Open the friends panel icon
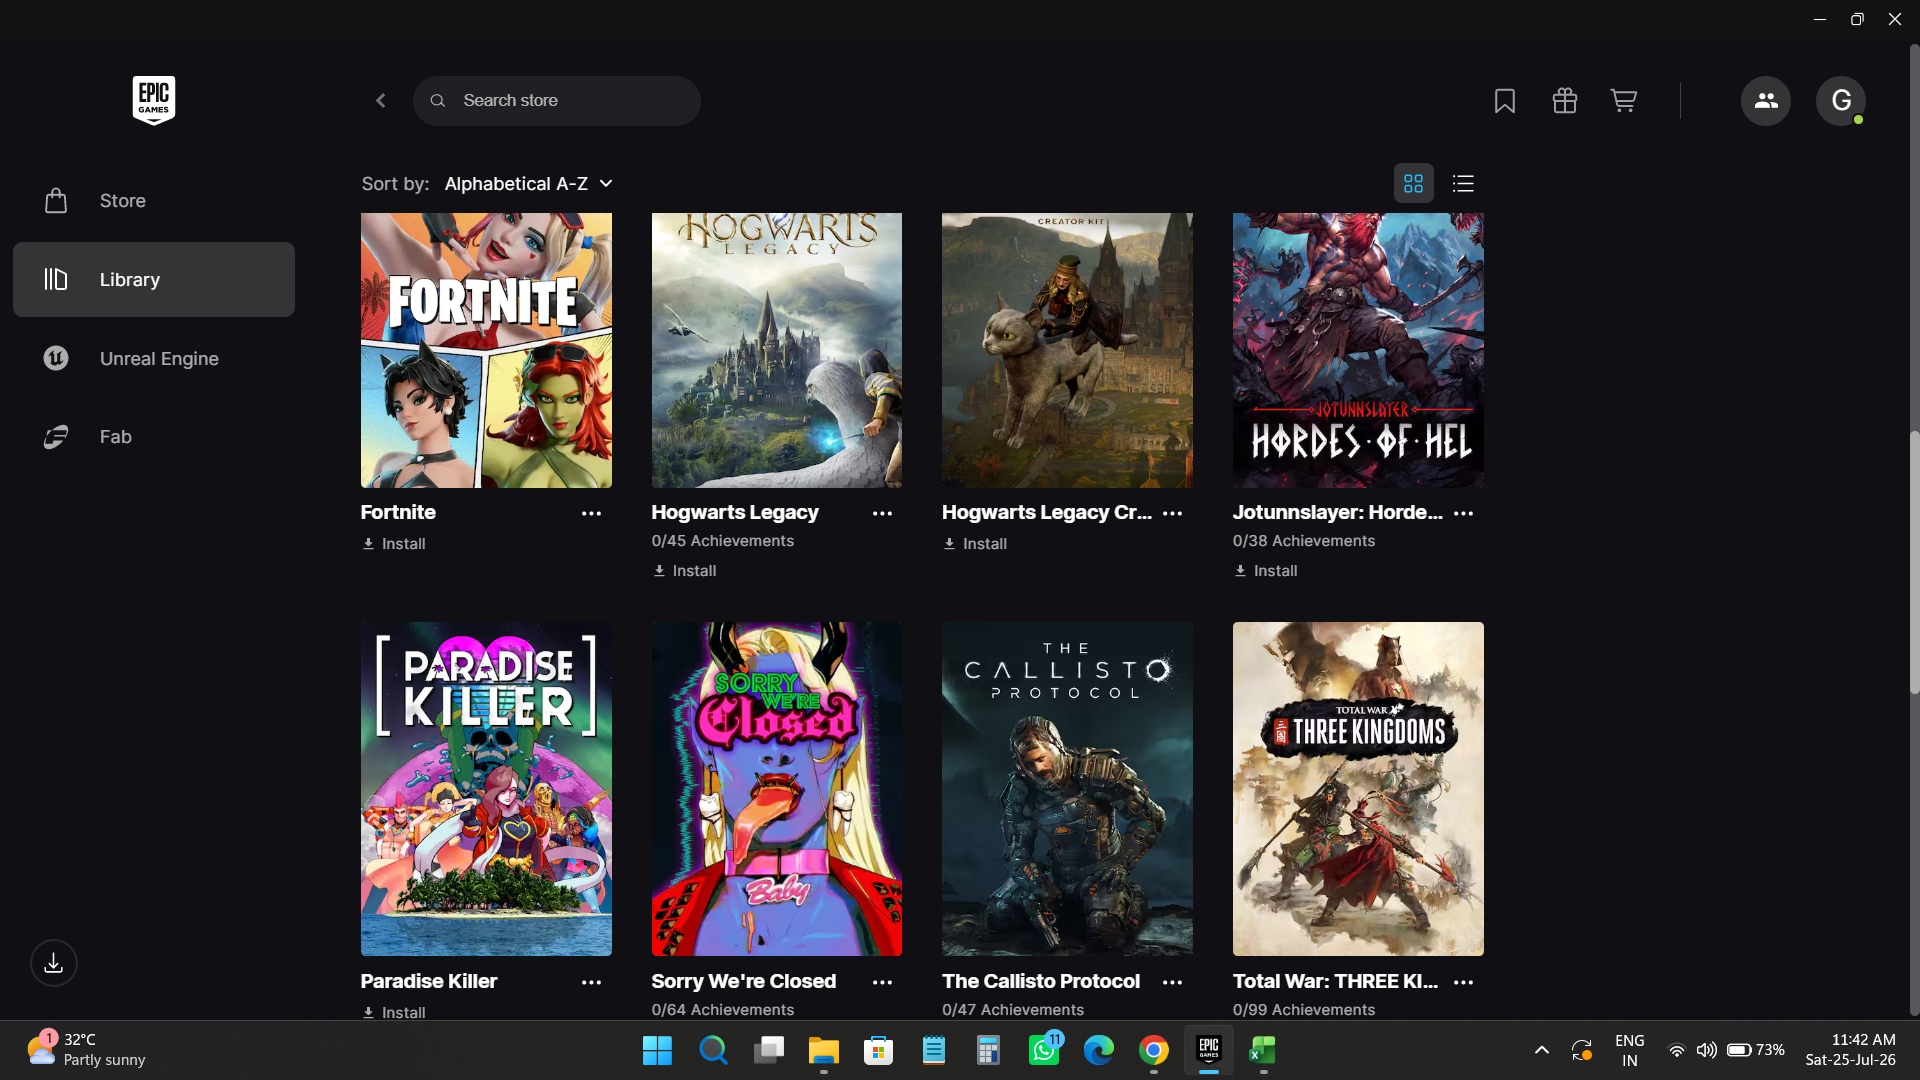The height and width of the screenshot is (1080, 1920). pyautogui.click(x=1766, y=101)
